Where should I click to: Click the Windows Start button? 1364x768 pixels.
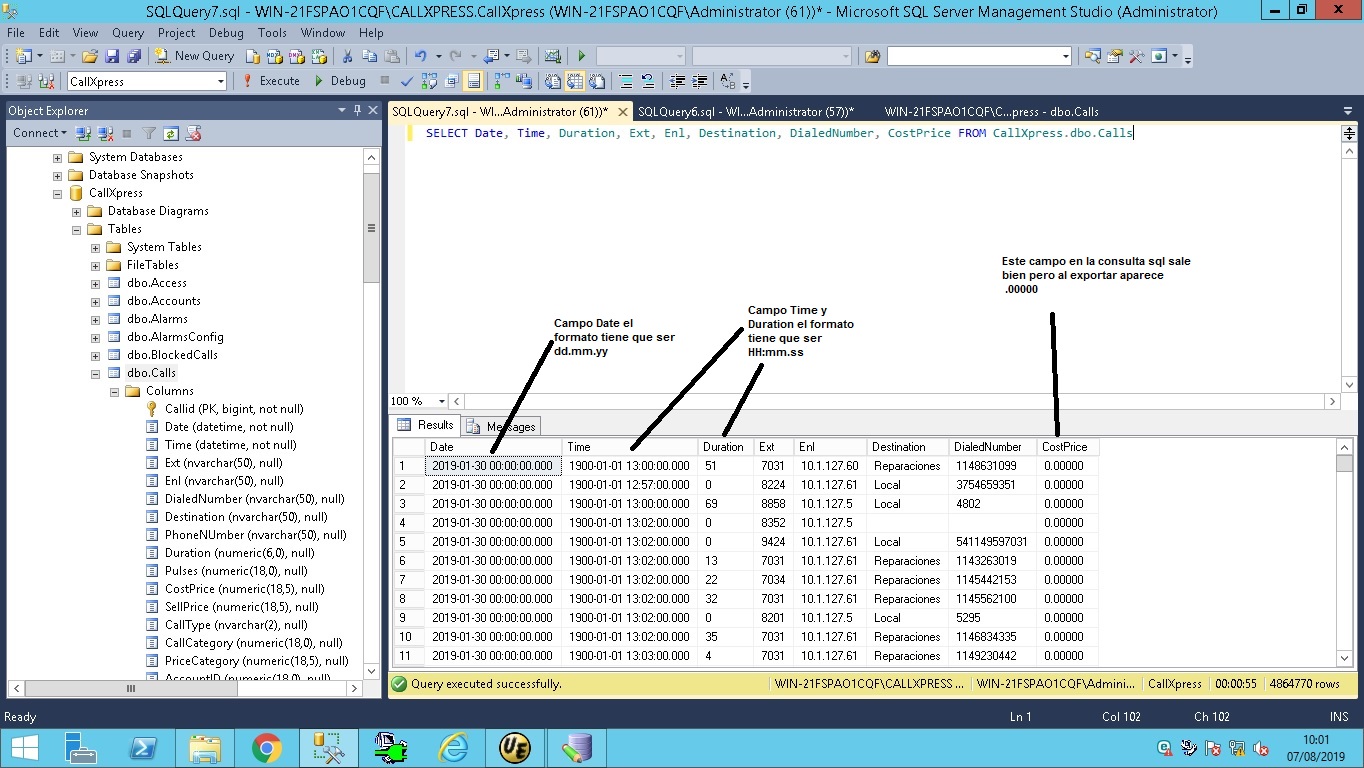click(24, 748)
